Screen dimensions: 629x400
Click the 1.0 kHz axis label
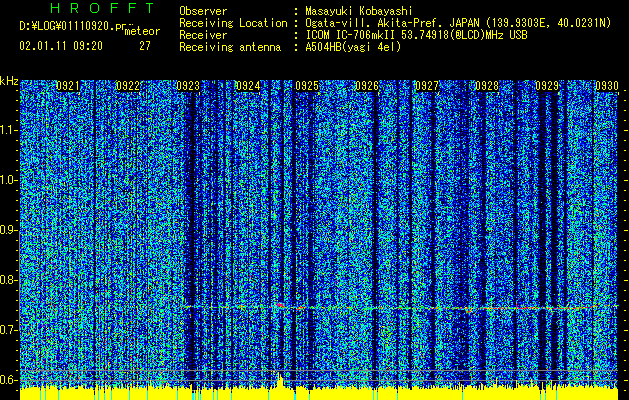(x=9, y=180)
